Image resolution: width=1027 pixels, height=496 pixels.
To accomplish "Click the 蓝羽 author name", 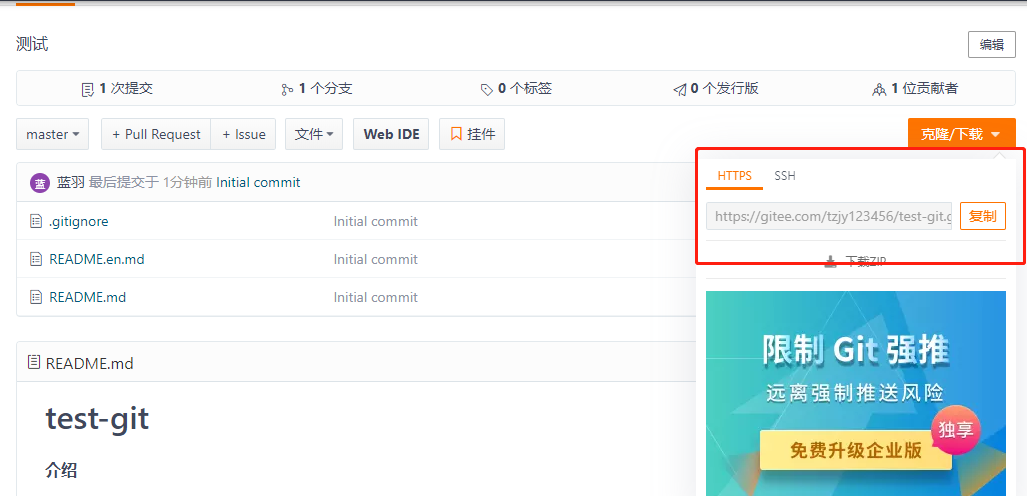I will point(71,183).
